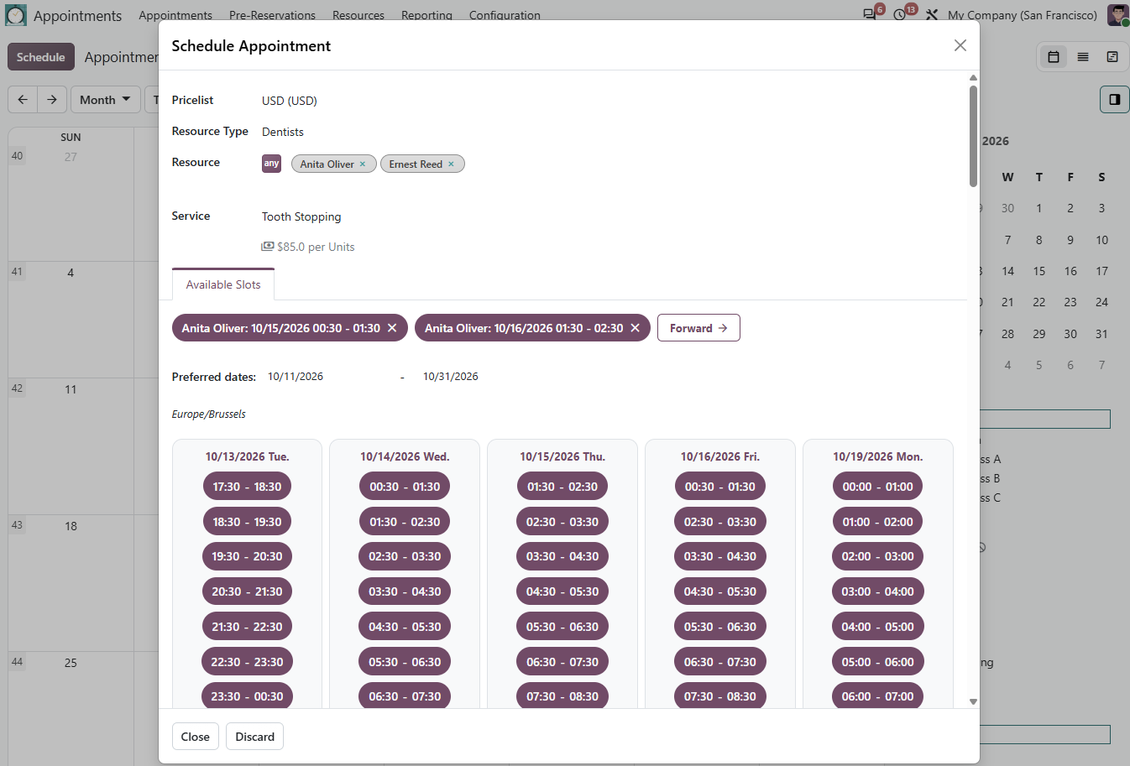Click the Close button in dialog footer

tap(195, 736)
